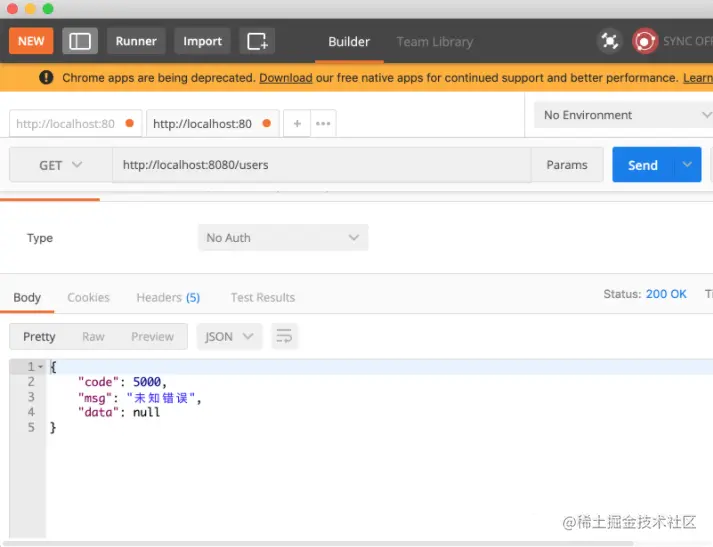The height and width of the screenshot is (547, 713).
Task: Switch to the Builder tab
Action: [349, 42]
